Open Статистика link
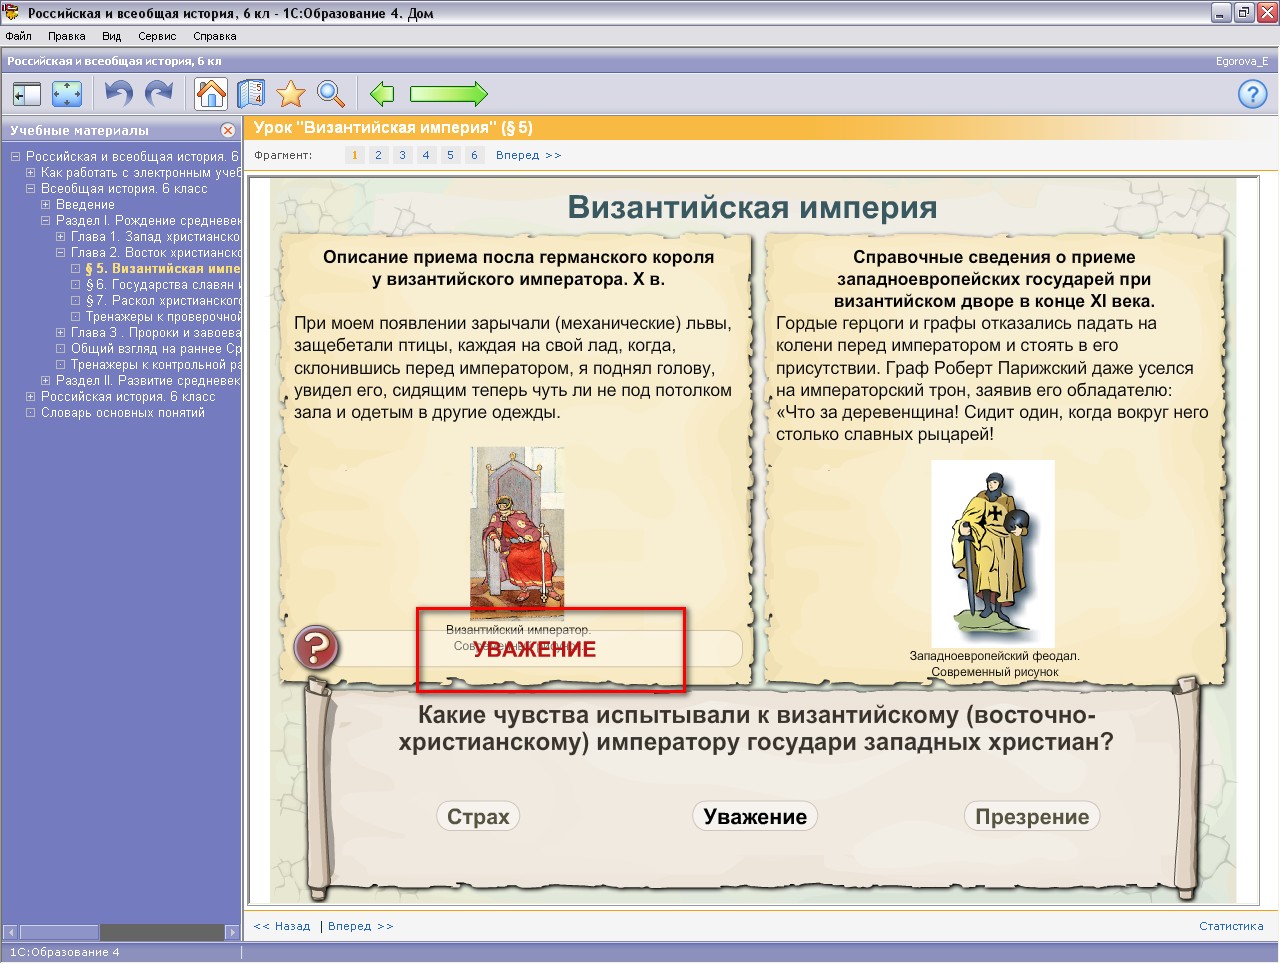Screen dimensions: 1280x964 [1231, 926]
